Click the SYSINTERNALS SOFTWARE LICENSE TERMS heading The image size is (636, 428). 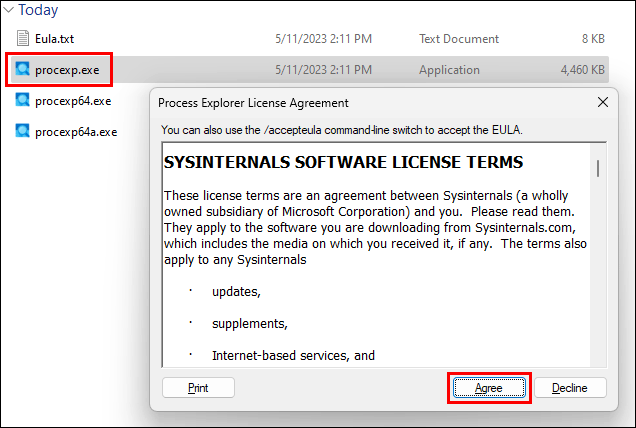click(343, 162)
